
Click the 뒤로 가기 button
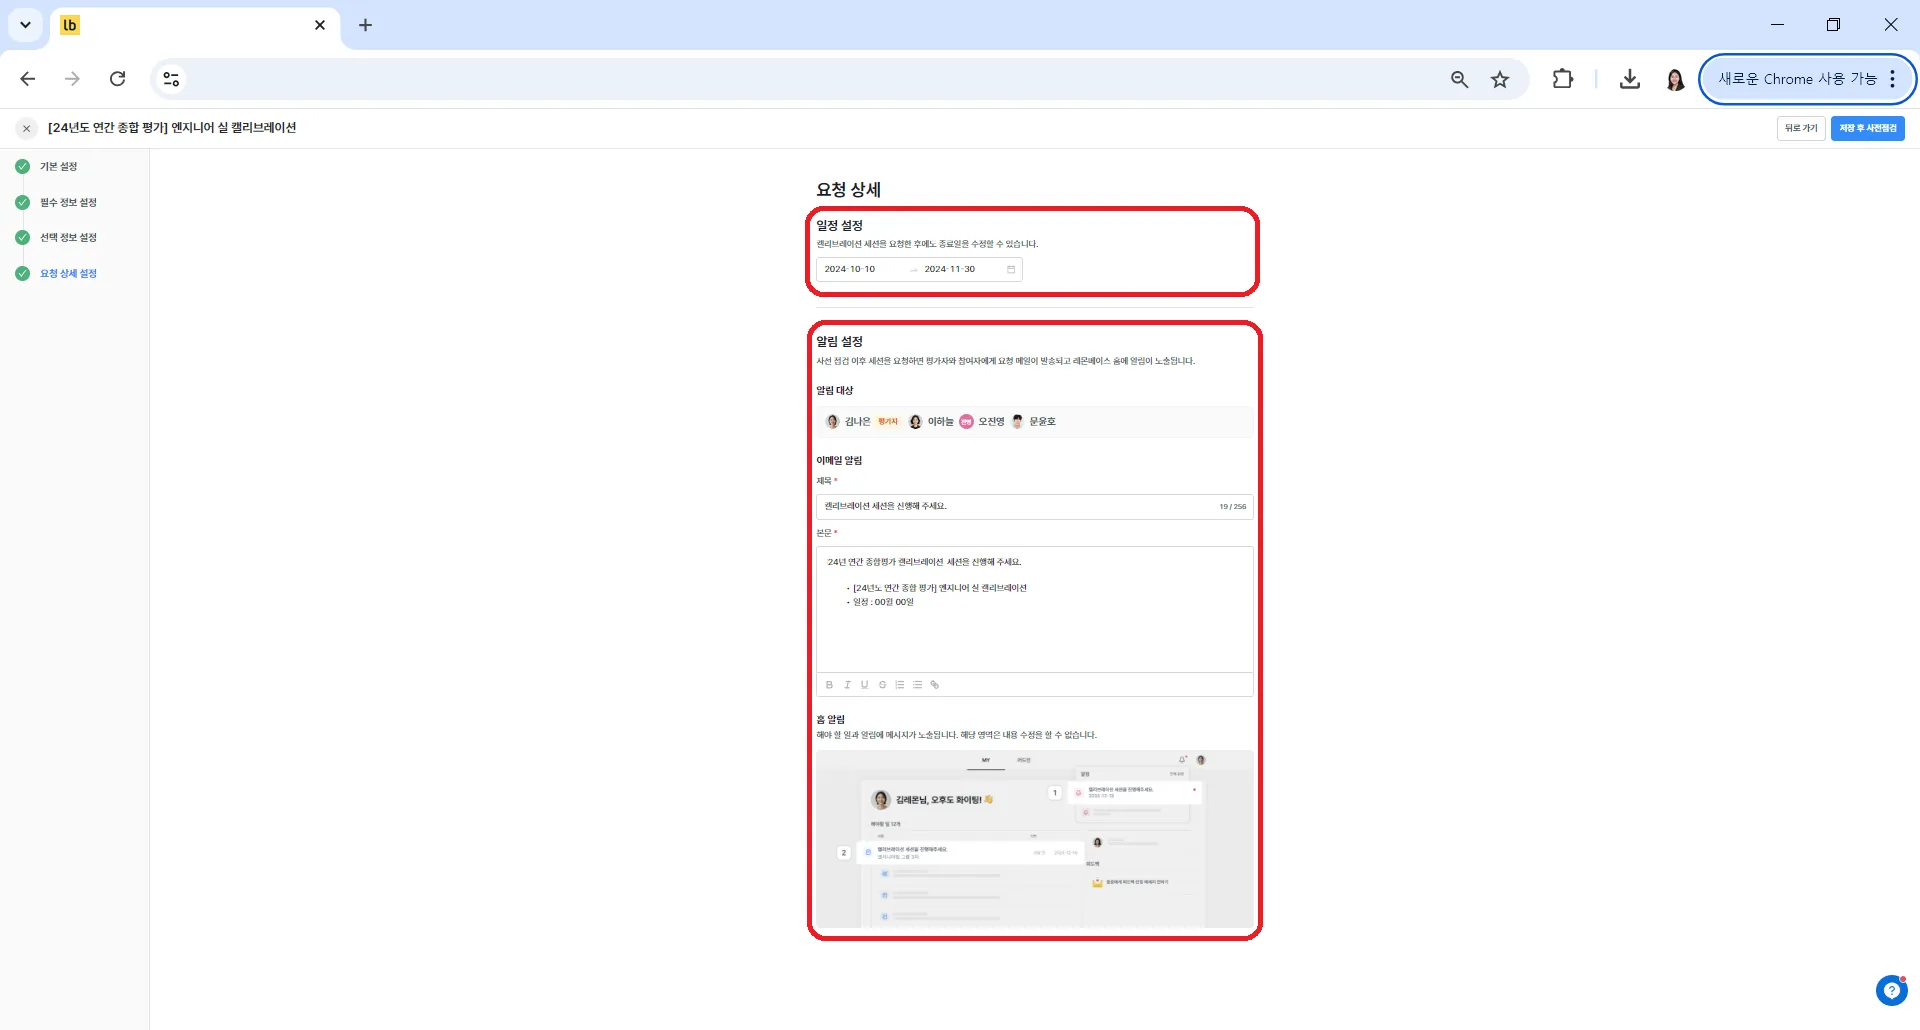pyautogui.click(x=1801, y=128)
